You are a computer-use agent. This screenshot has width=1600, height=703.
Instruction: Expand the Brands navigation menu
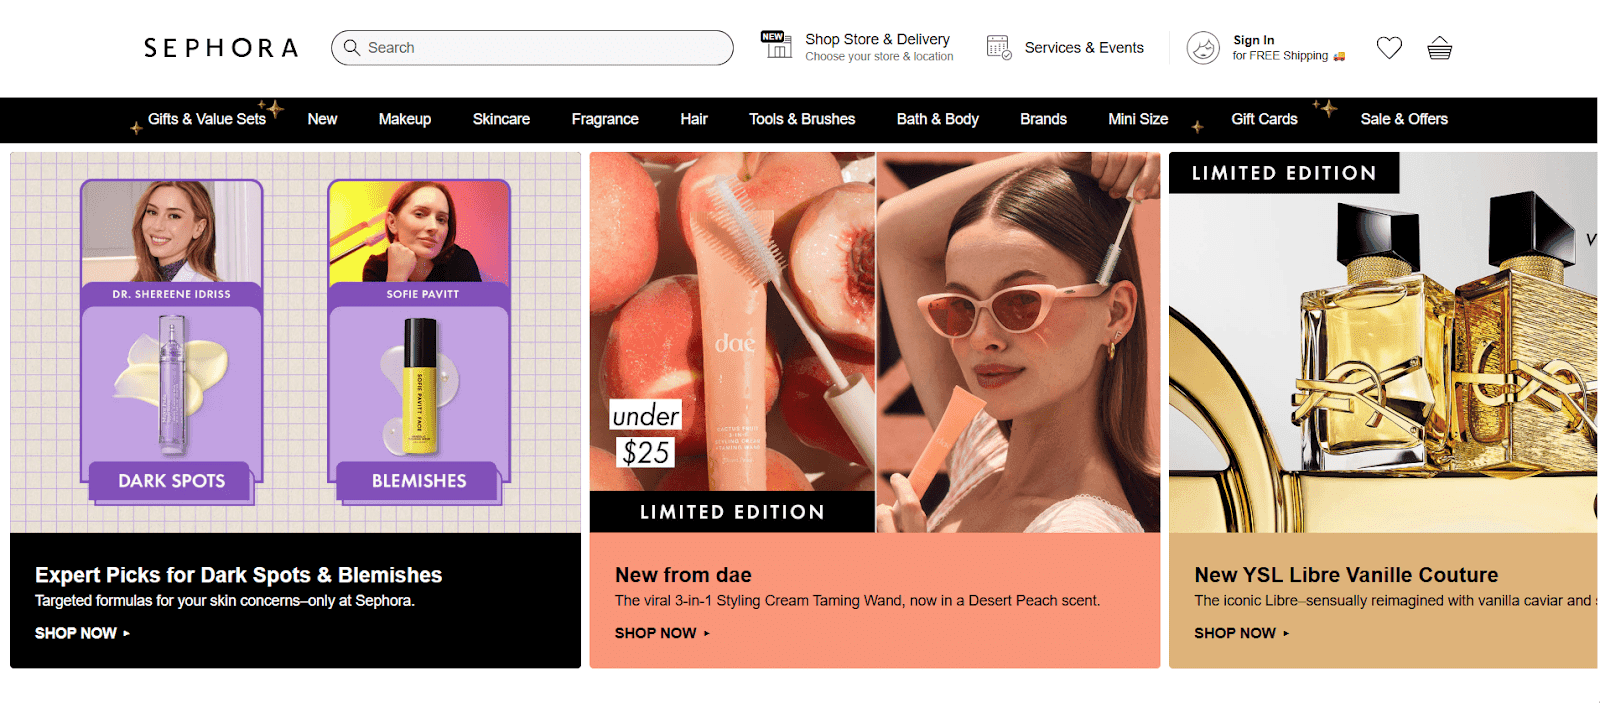coord(1043,119)
